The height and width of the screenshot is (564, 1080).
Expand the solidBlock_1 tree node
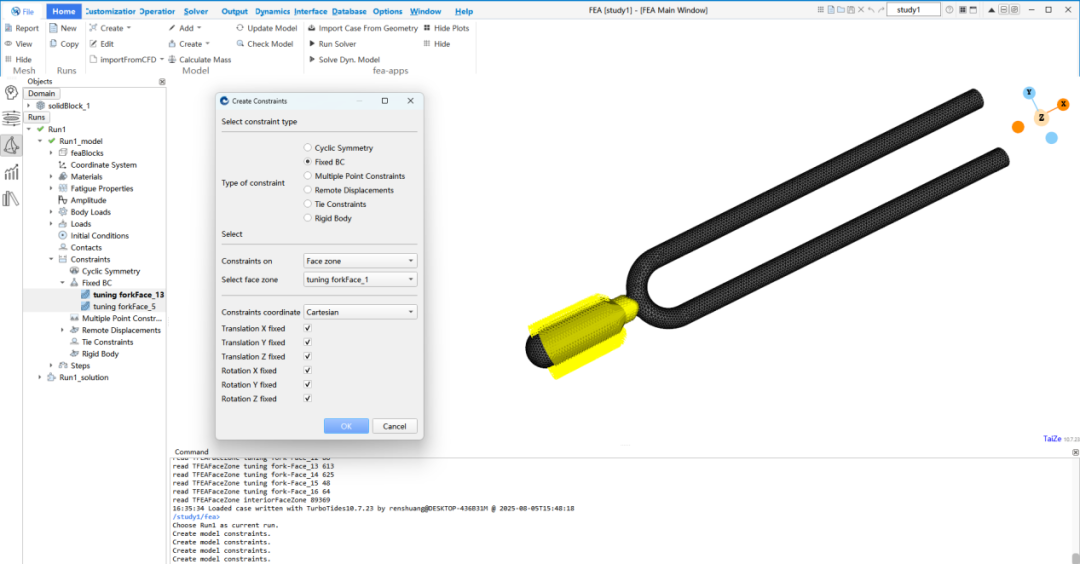point(28,105)
